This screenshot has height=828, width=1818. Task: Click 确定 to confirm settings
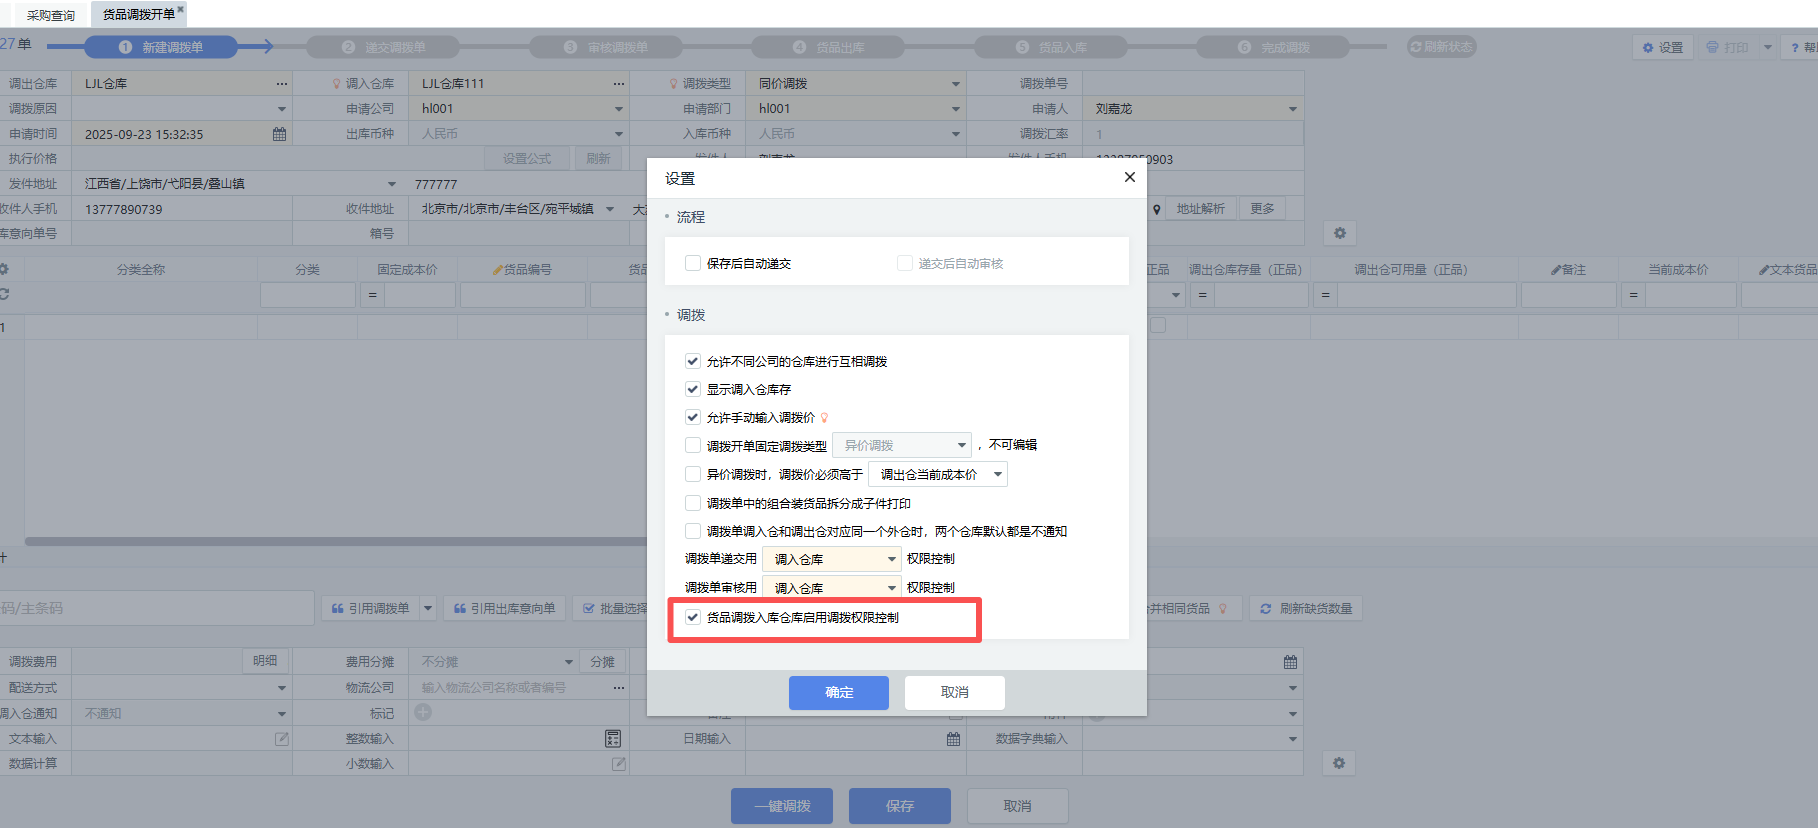tap(838, 692)
